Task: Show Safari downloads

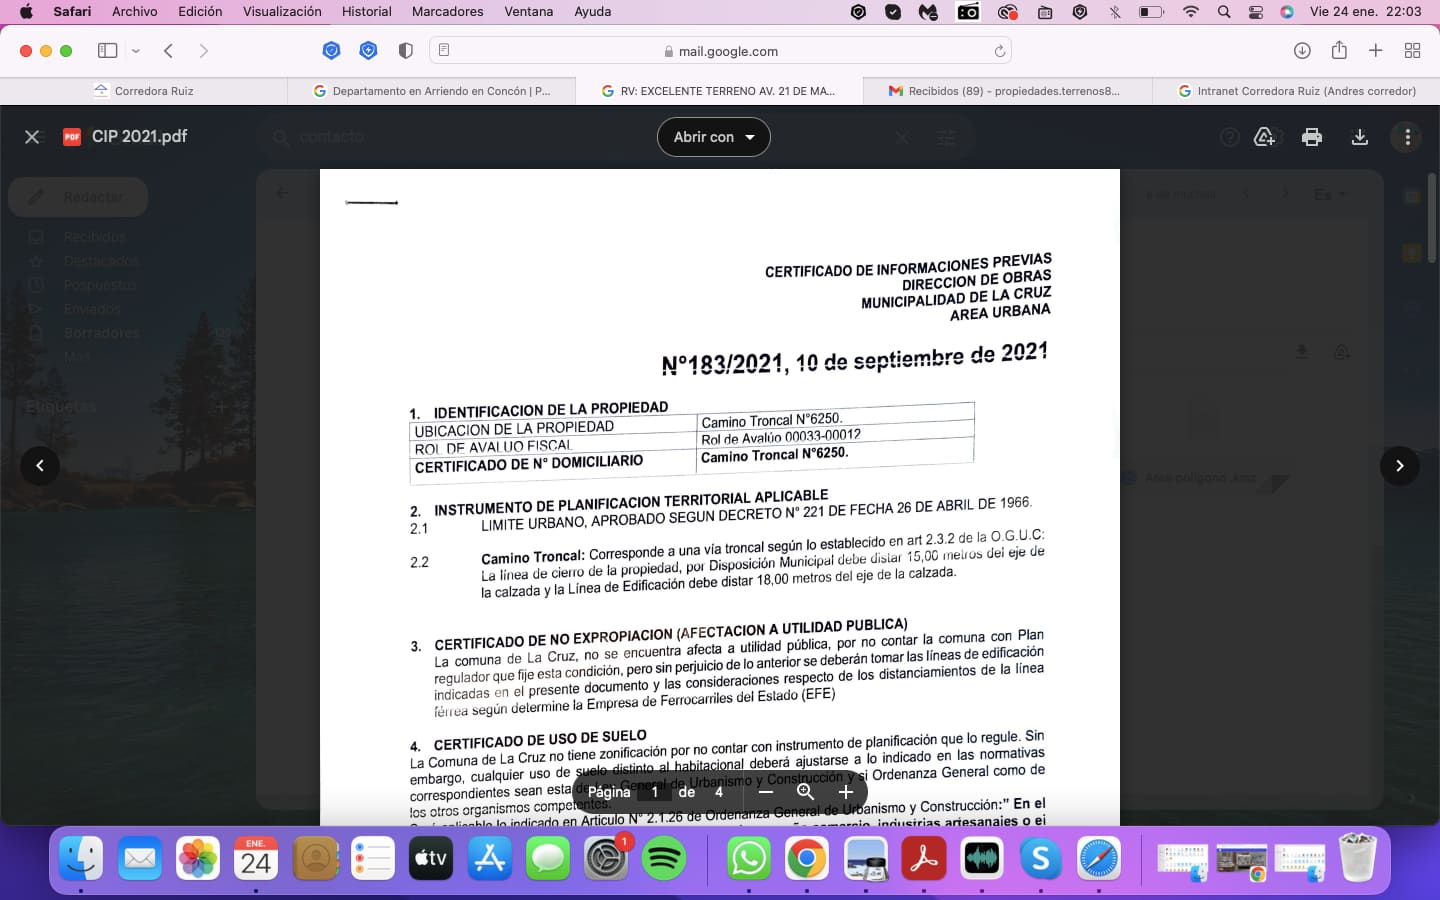Action: (1302, 51)
